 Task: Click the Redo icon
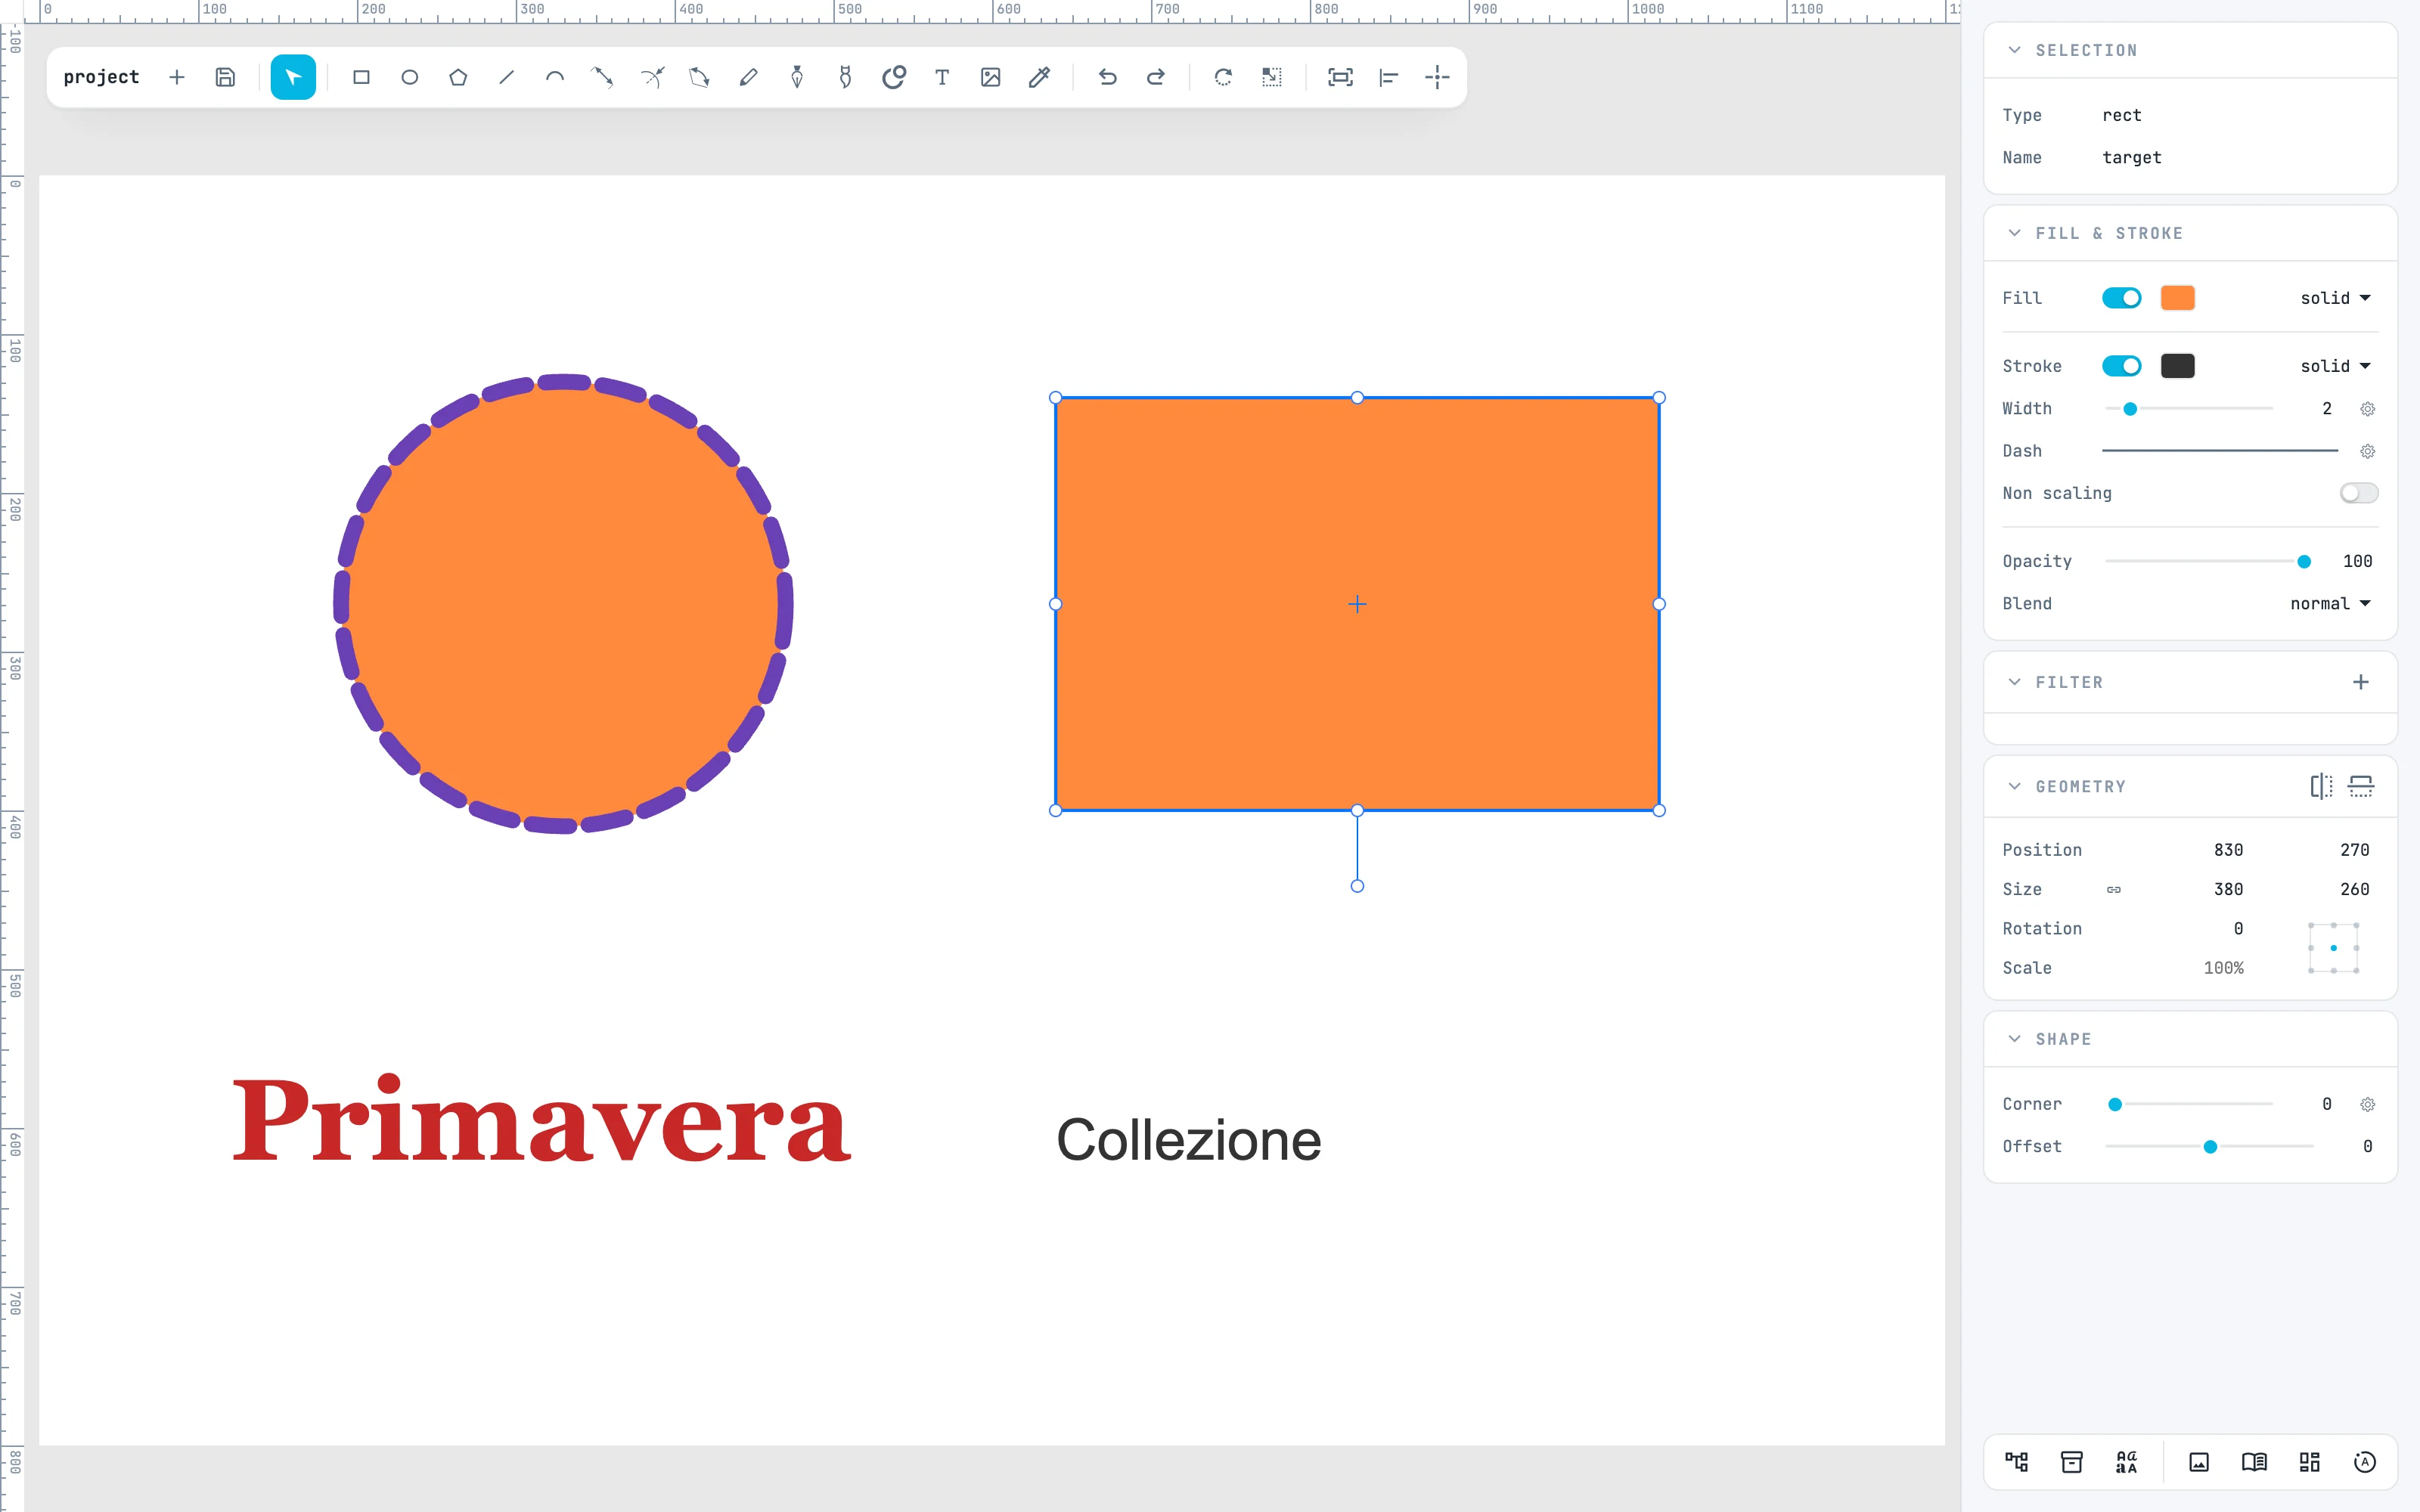[1156, 77]
